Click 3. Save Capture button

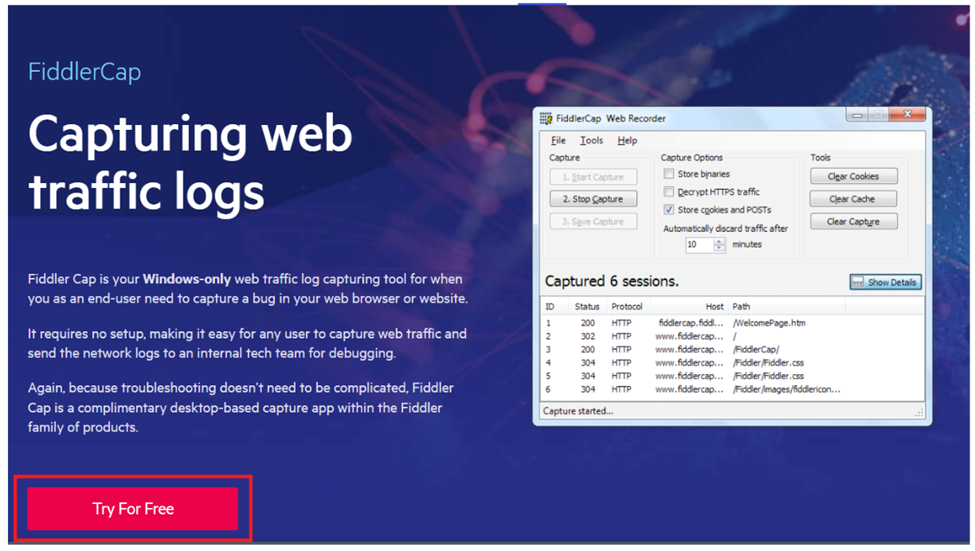(x=593, y=221)
